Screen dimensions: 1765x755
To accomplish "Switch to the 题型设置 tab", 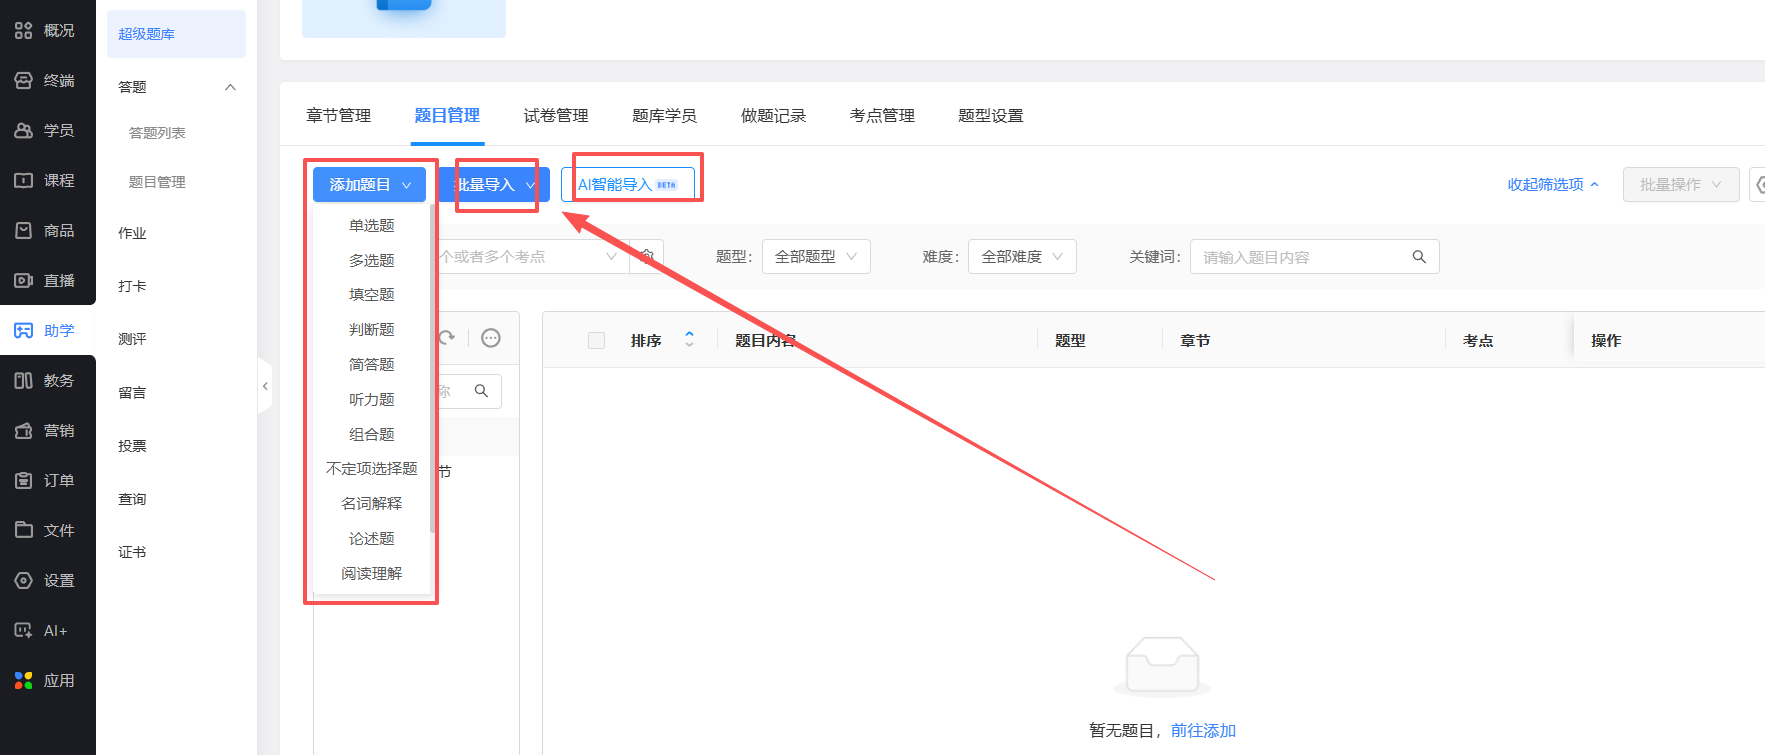I will [x=991, y=116].
